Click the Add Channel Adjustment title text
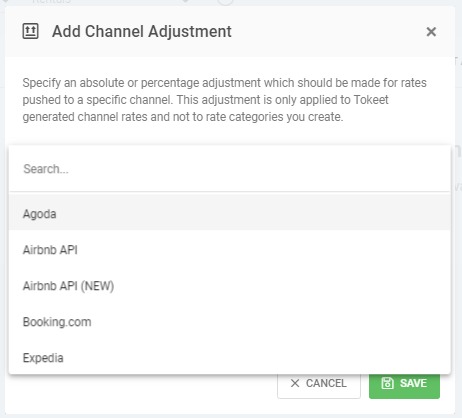The image size is (462, 418). (x=142, y=32)
